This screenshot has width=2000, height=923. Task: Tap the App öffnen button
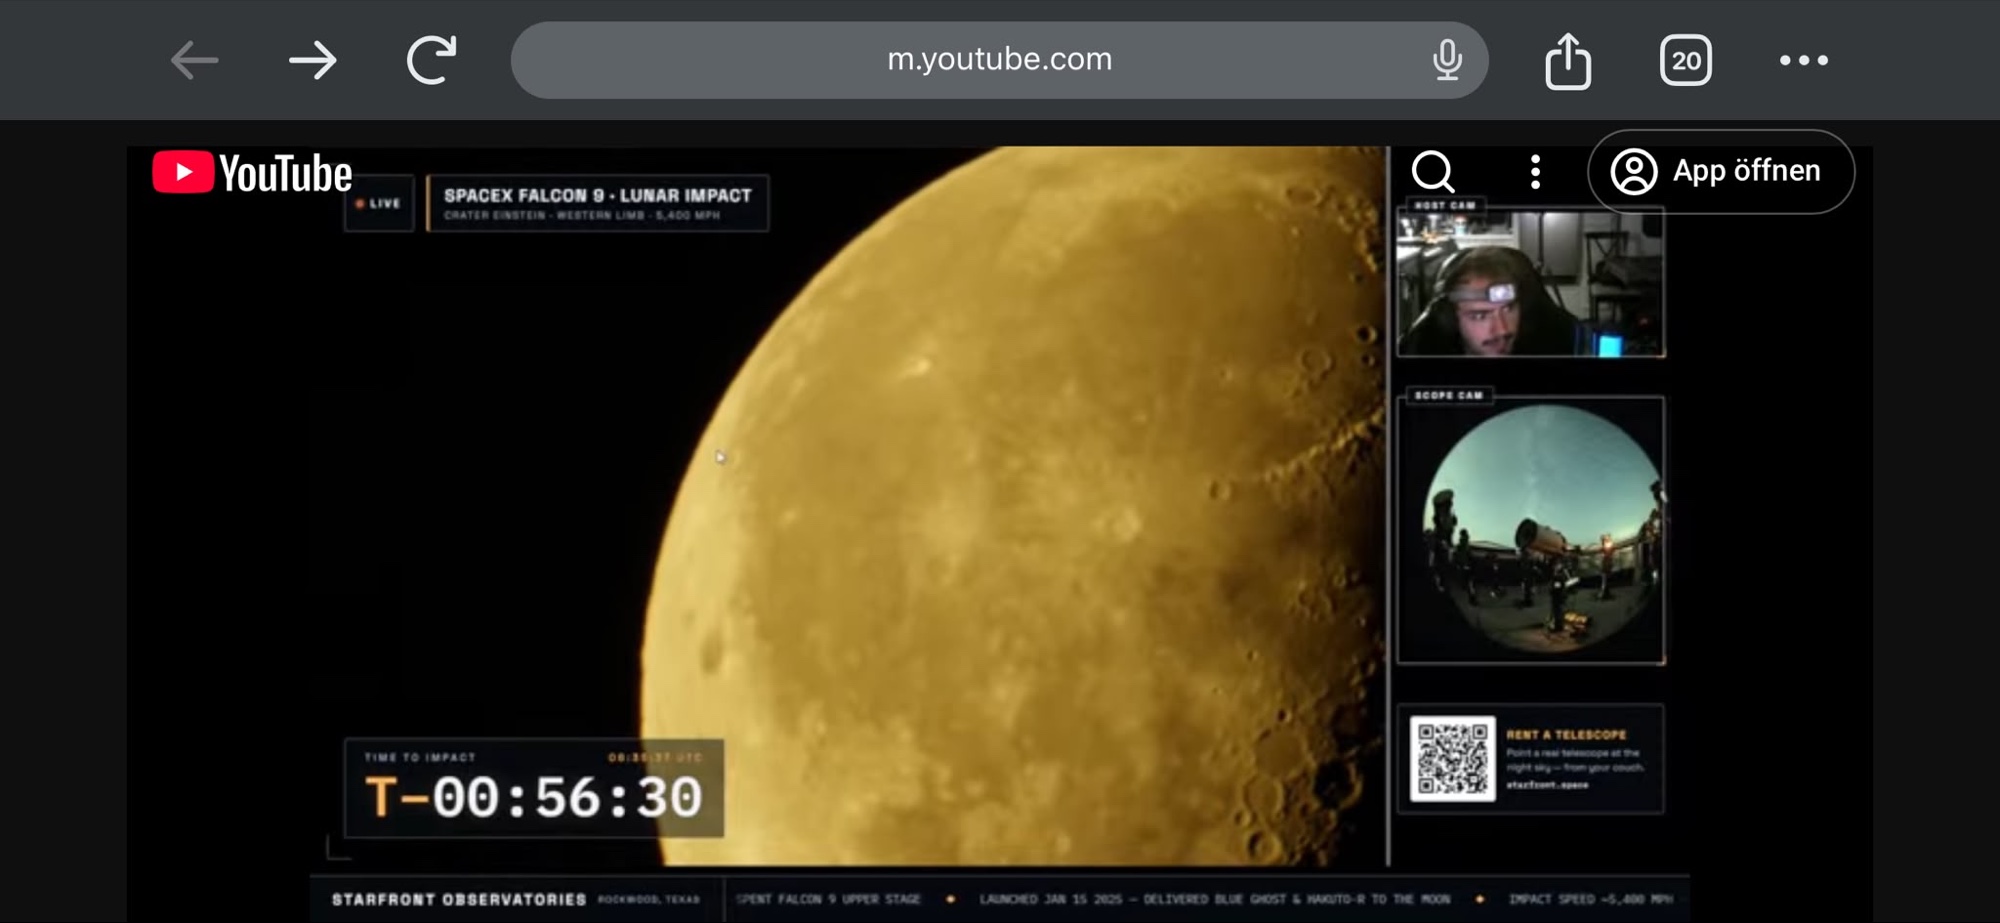point(1721,171)
